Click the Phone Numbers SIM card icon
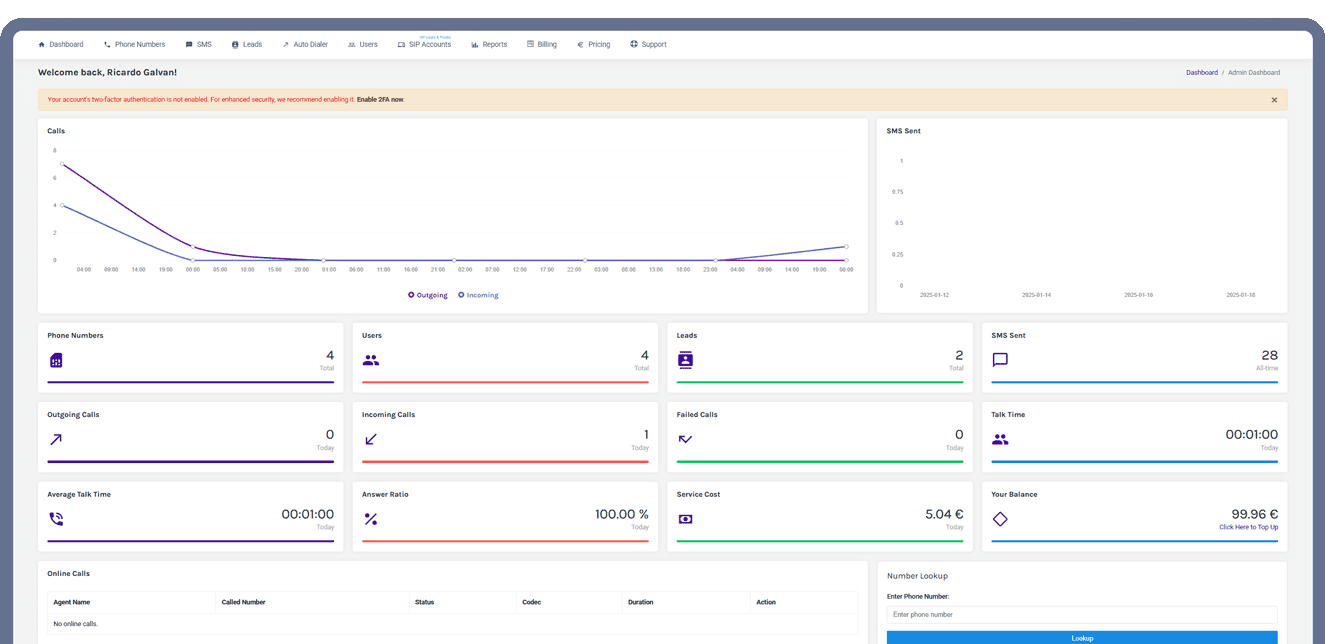This screenshot has height=644, width=1325. point(56,360)
